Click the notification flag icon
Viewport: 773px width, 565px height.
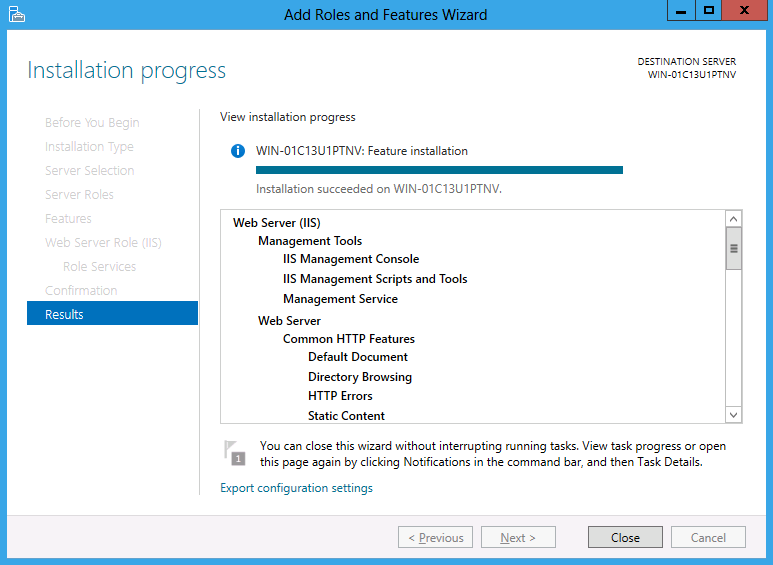tap(235, 453)
